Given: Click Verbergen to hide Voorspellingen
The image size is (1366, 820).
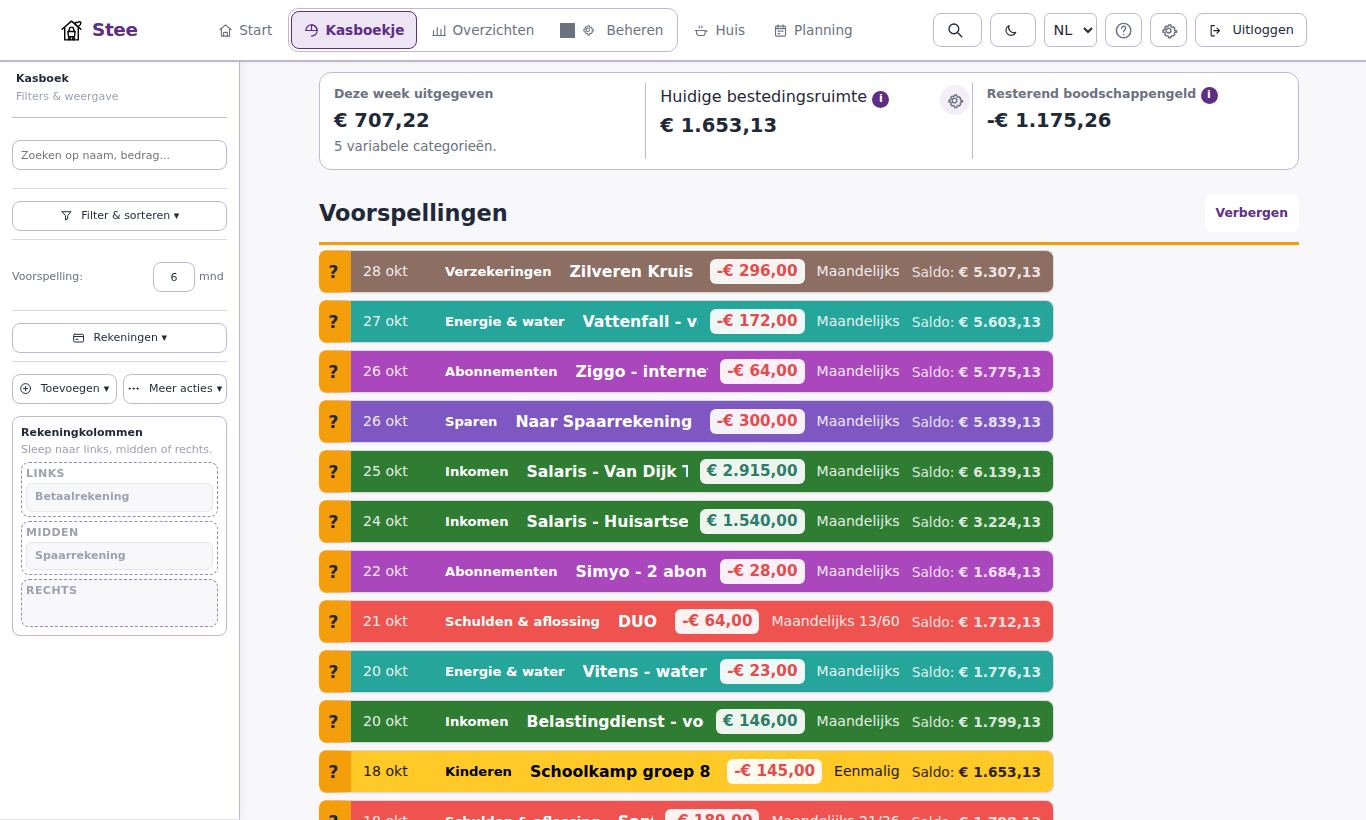Looking at the screenshot, I should [x=1251, y=213].
